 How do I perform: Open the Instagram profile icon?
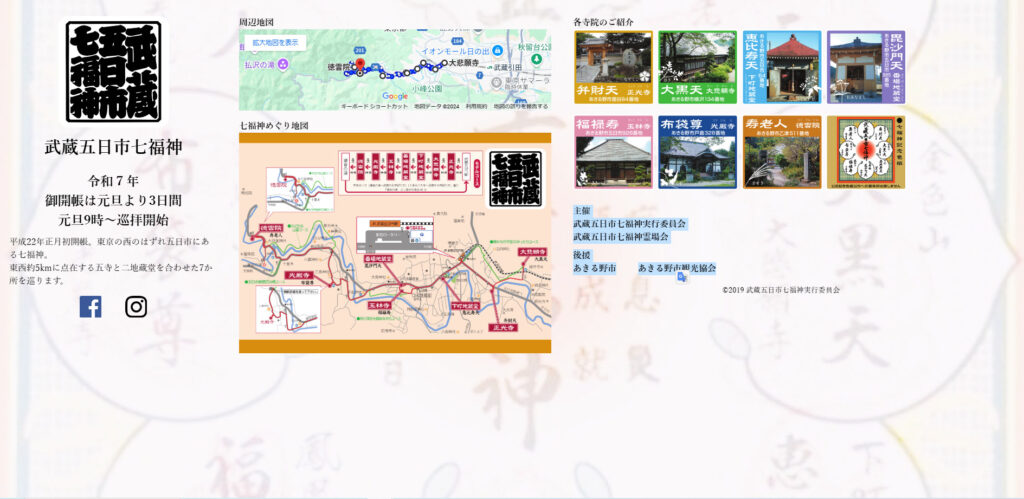[136, 306]
